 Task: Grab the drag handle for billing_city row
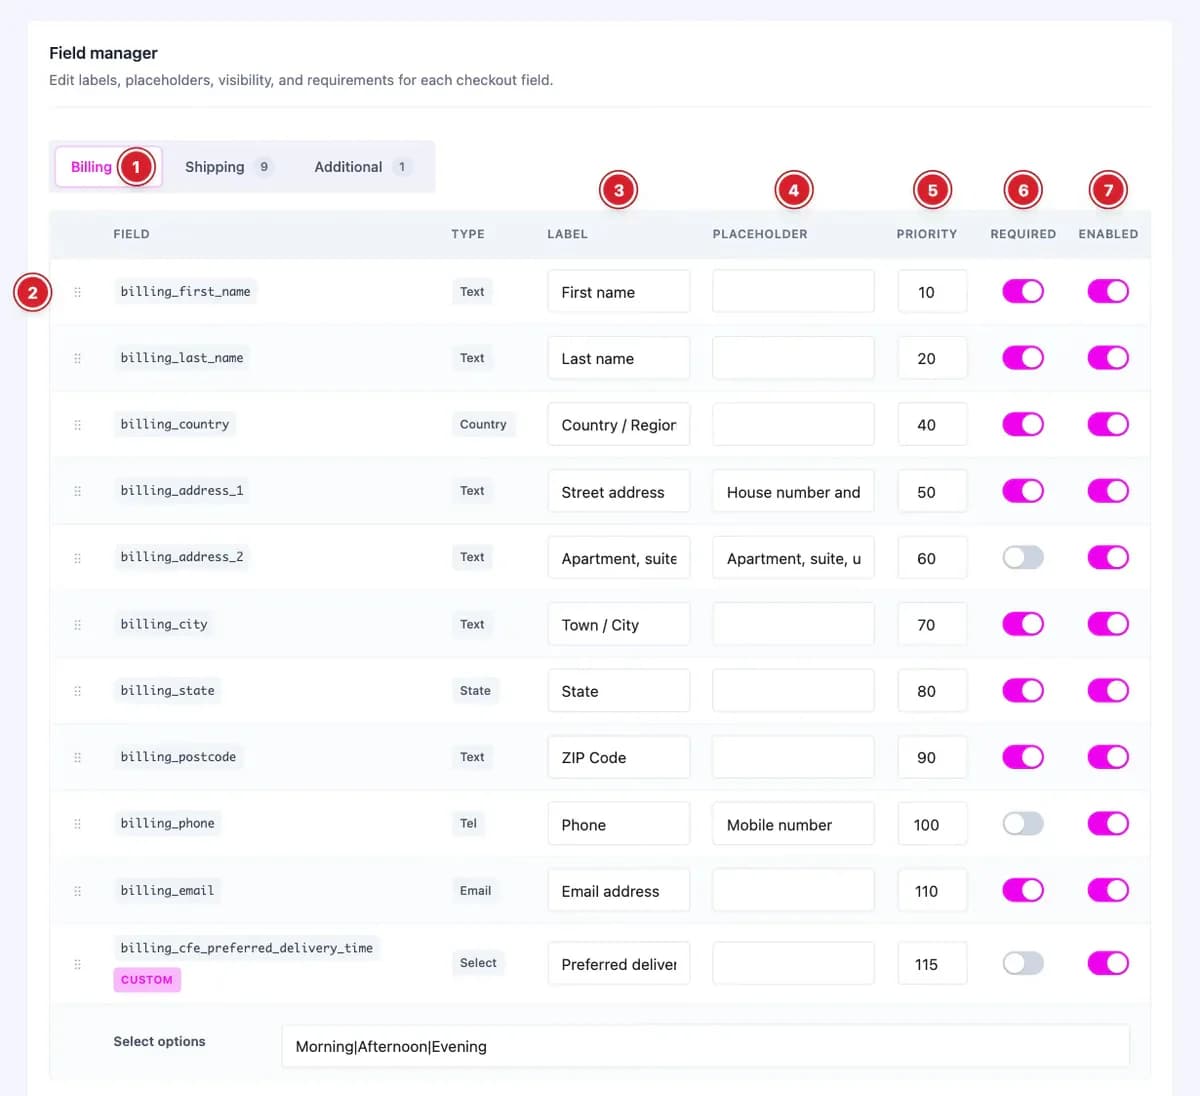click(77, 625)
